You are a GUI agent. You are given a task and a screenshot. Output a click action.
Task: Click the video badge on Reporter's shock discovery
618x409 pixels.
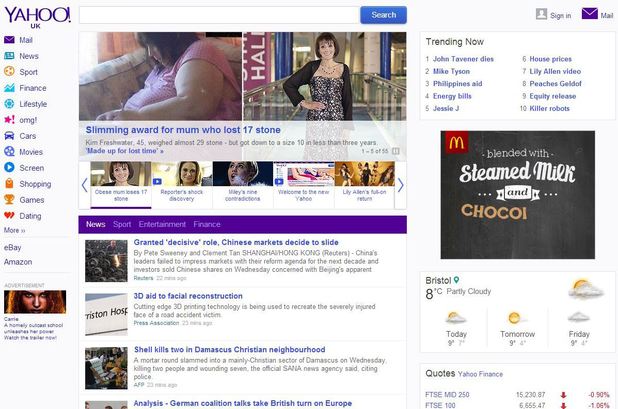(x=157, y=182)
